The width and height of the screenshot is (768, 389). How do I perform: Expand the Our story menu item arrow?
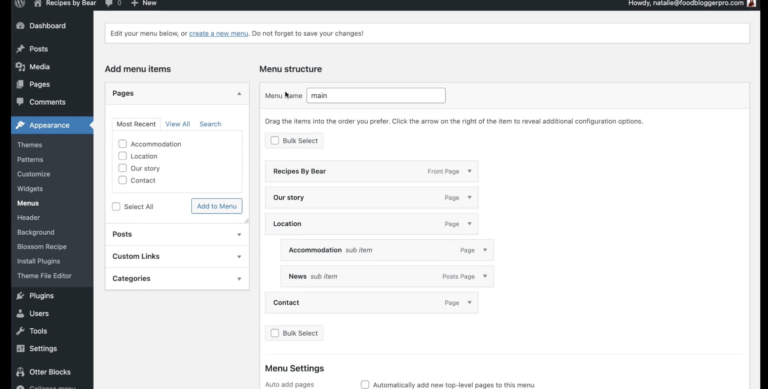click(x=469, y=197)
